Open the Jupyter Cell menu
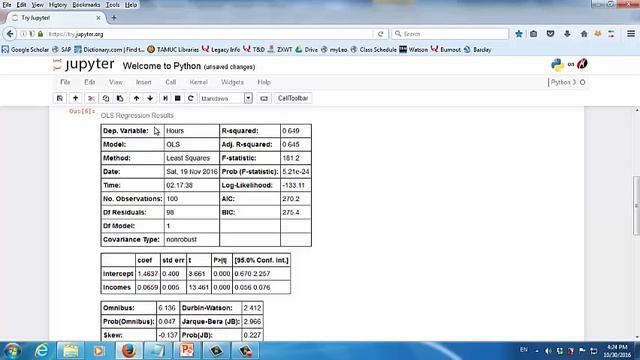Viewport: 640px width, 360px height. tap(171, 82)
